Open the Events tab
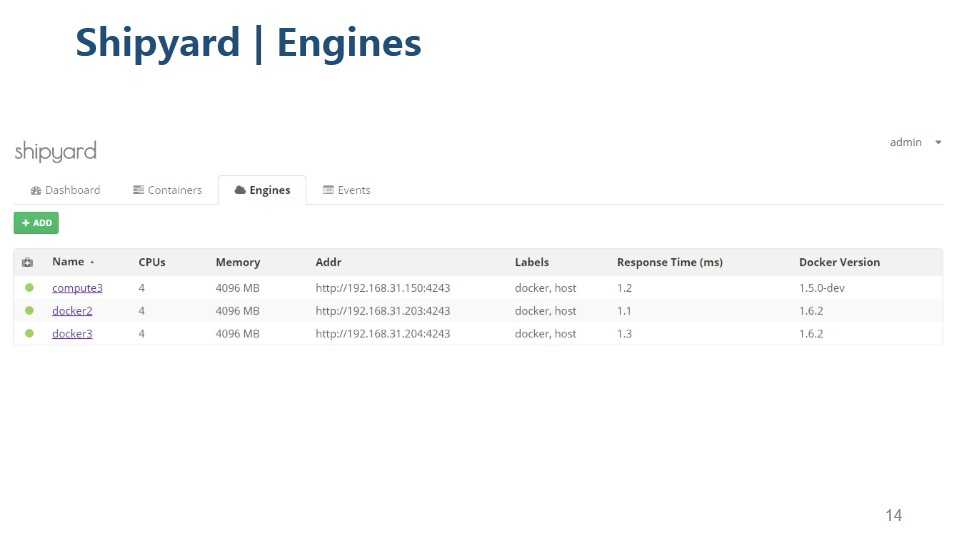 coord(347,190)
